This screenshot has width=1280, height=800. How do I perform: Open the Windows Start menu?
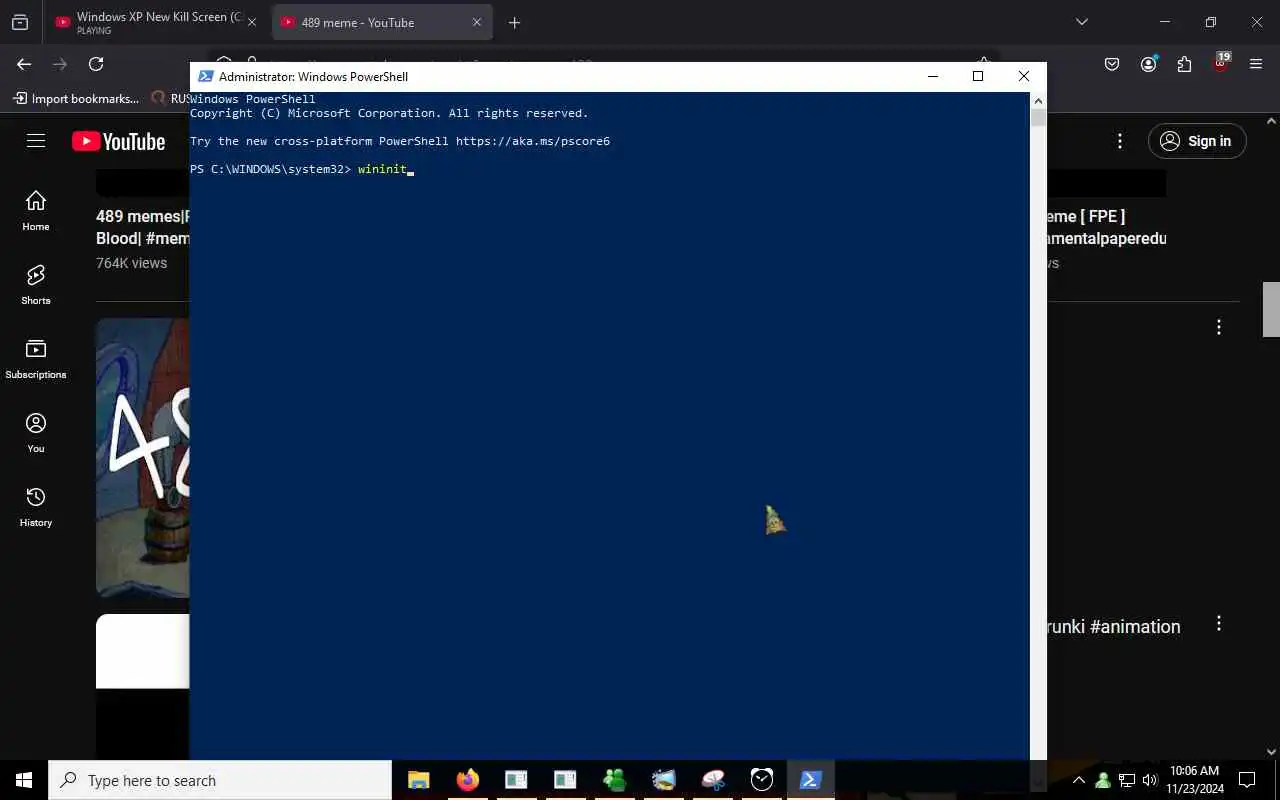(x=24, y=780)
